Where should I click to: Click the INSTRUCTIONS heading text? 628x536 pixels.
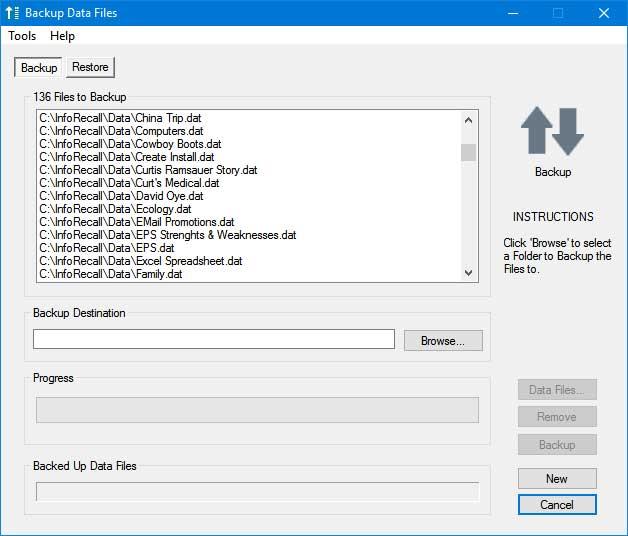click(x=553, y=217)
